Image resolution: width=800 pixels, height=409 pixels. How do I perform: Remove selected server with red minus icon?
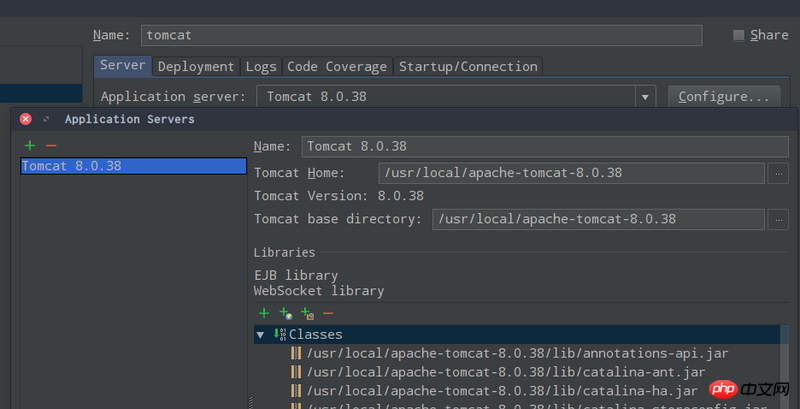(x=51, y=146)
